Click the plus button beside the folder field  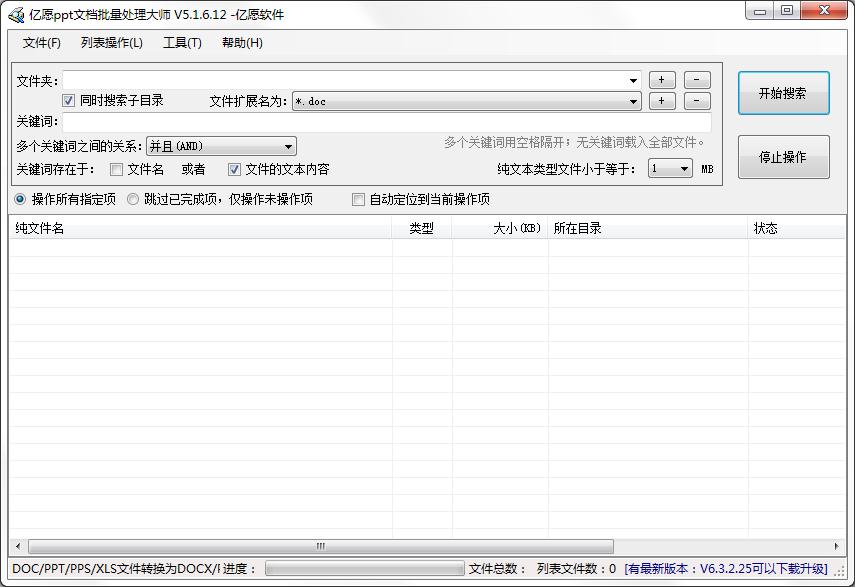click(x=661, y=80)
